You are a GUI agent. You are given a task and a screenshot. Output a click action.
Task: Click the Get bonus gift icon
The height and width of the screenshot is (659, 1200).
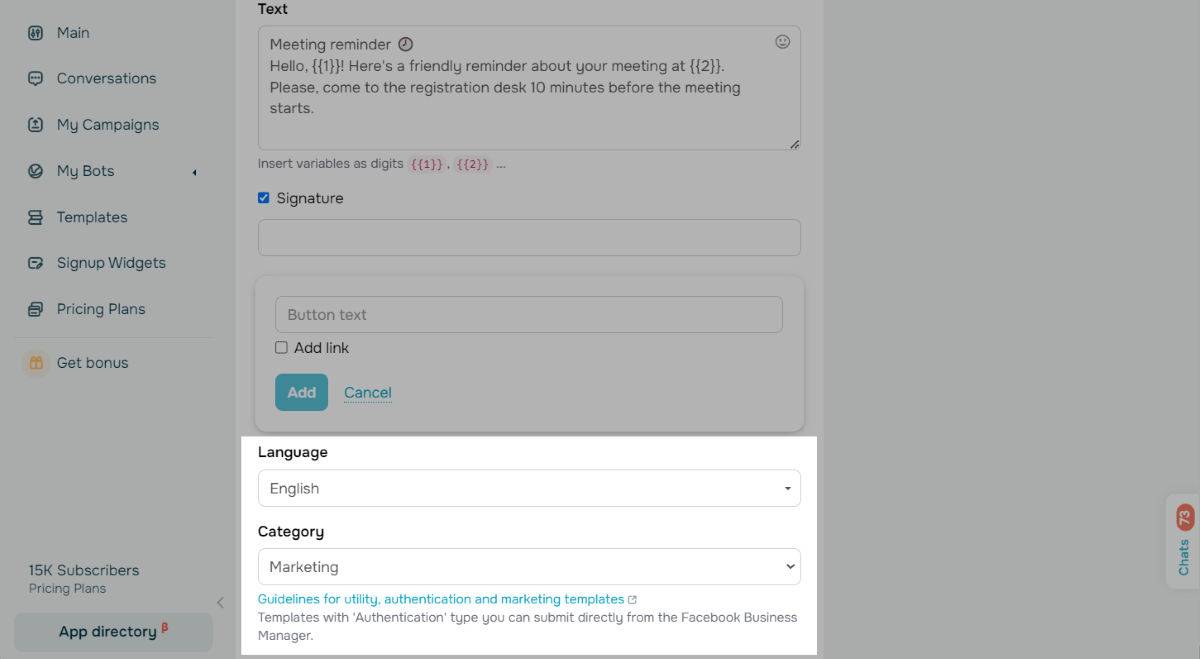36,363
